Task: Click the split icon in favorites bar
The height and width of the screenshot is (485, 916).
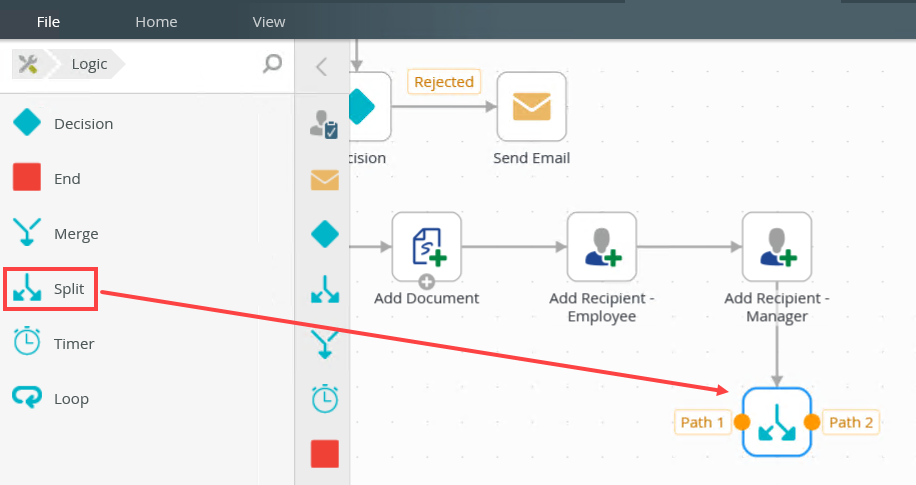Action: click(325, 289)
